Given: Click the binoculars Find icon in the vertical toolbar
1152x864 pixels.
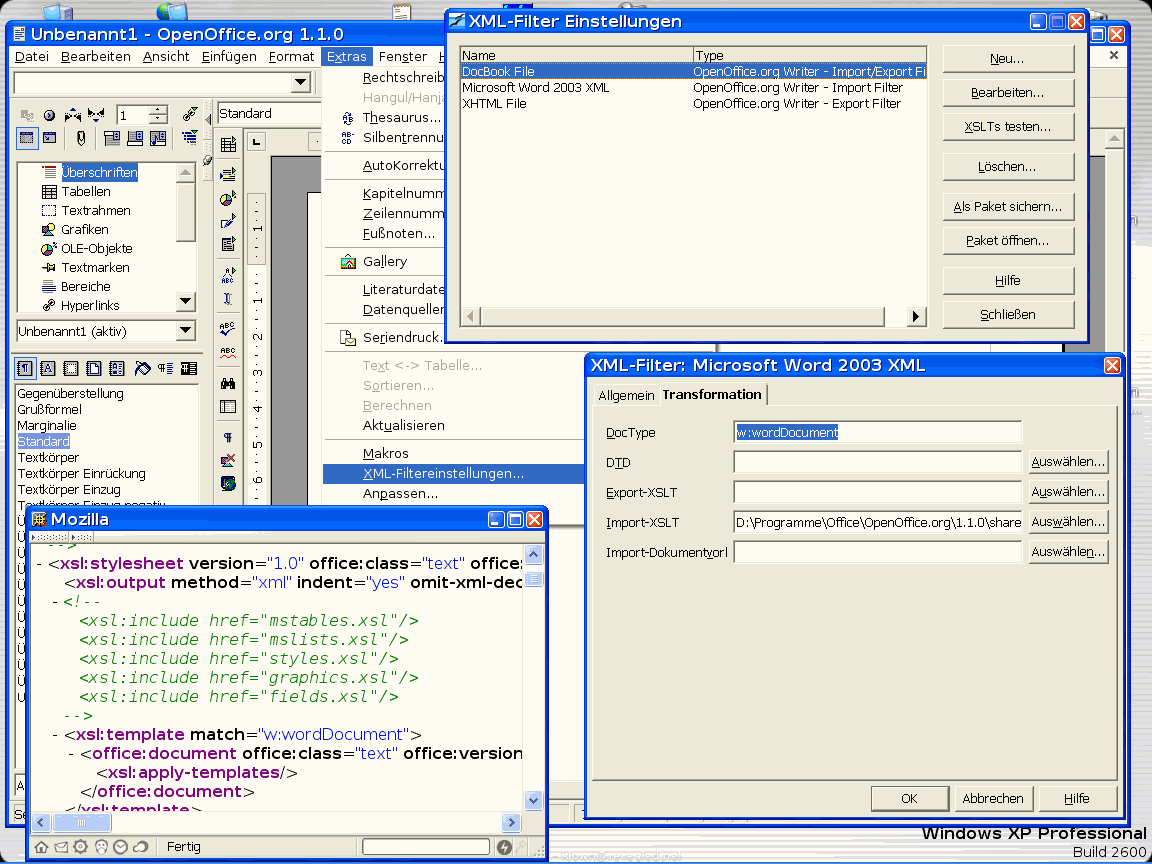Looking at the screenshot, I should click(x=228, y=383).
